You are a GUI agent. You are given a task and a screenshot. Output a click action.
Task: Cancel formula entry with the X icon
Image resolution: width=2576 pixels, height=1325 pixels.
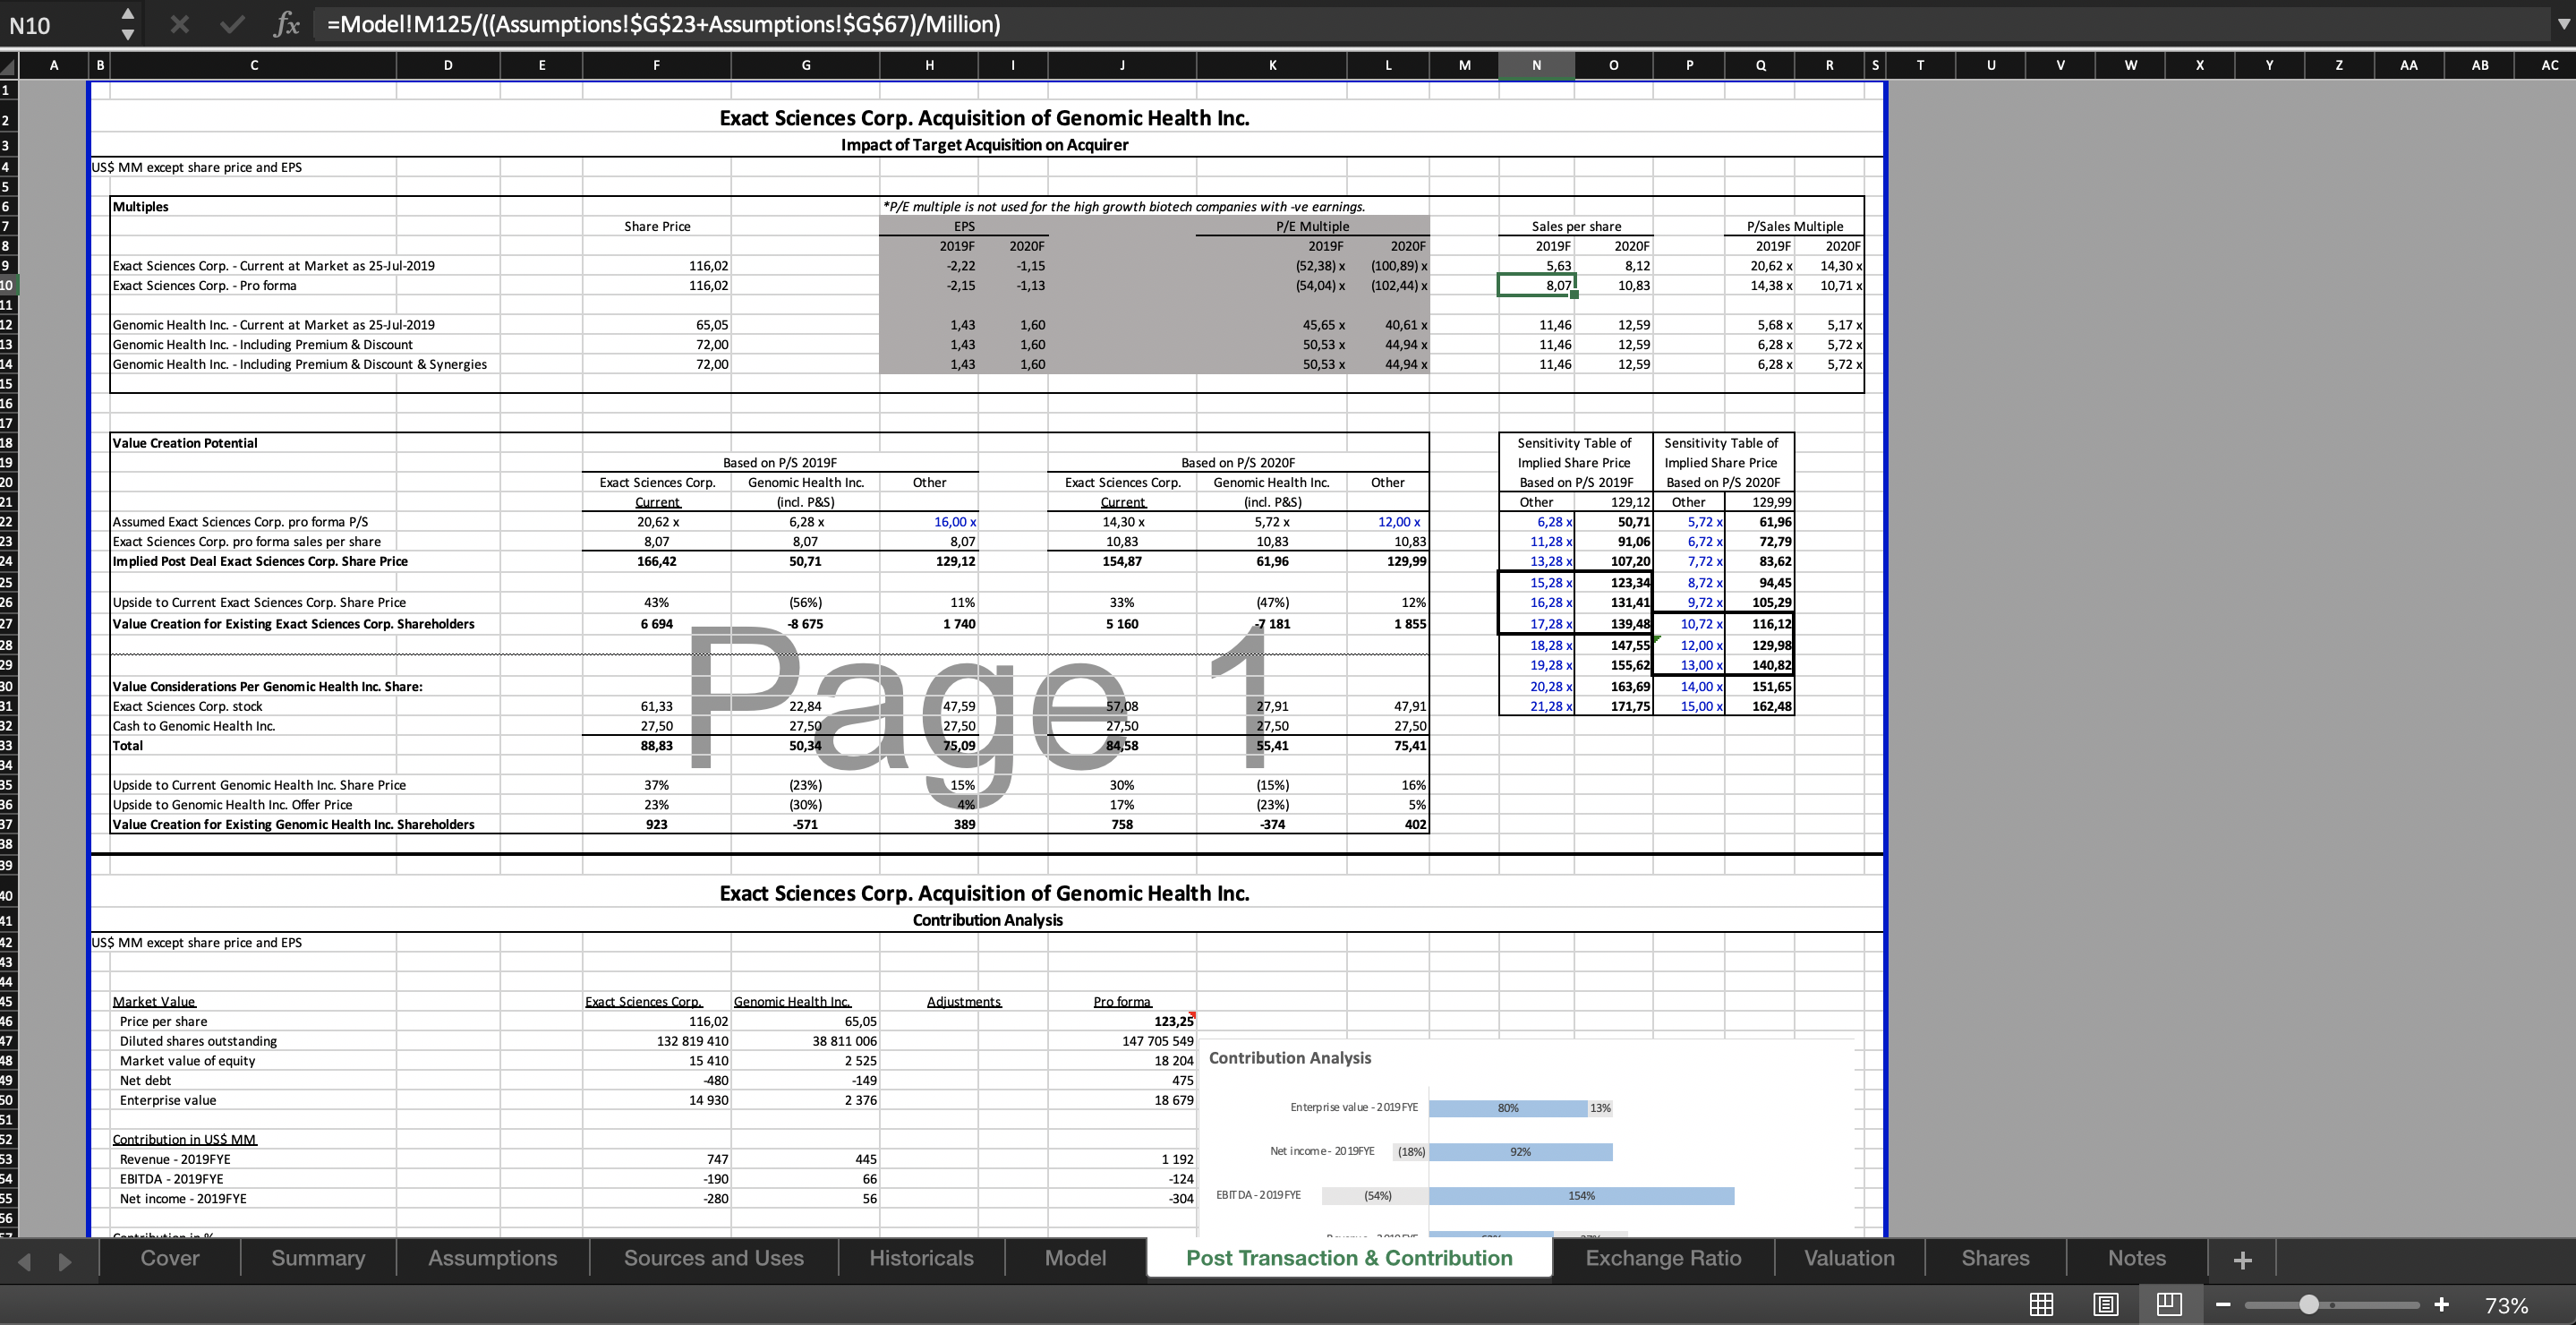coord(180,24)
